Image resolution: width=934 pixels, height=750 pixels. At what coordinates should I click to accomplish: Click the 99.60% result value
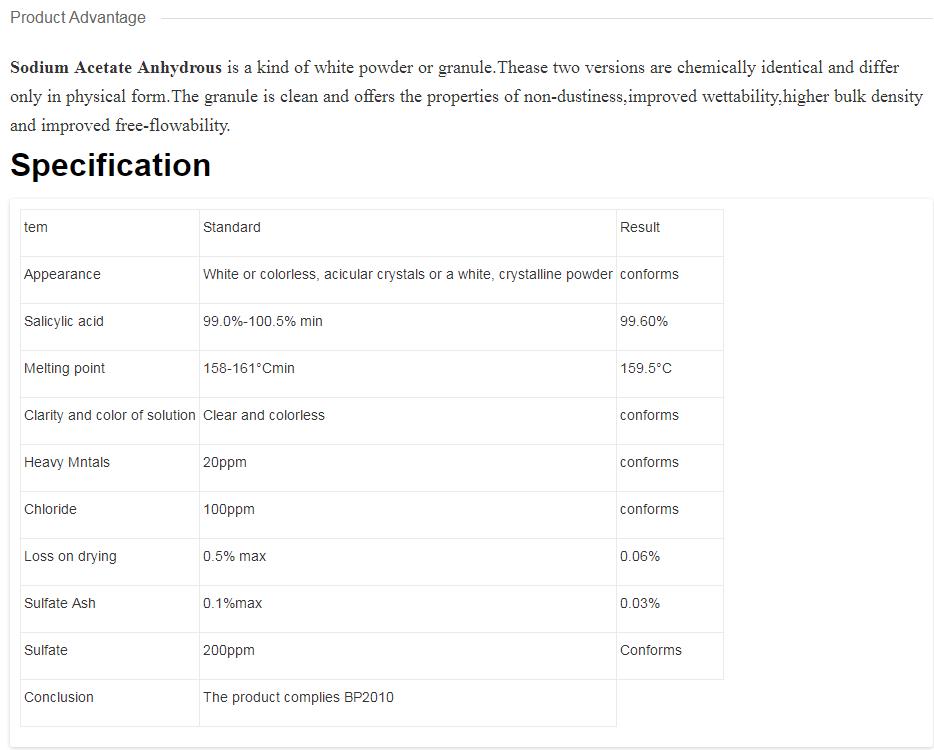coord(644,321)
